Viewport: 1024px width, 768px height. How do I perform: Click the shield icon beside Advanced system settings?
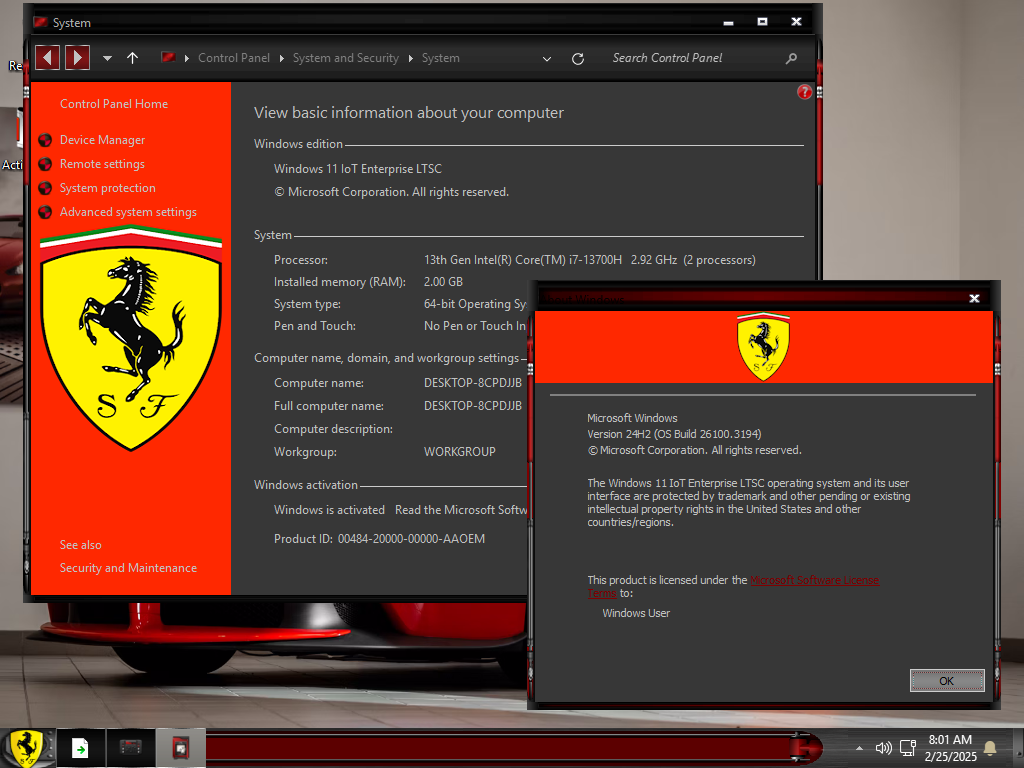coord(45,212)
